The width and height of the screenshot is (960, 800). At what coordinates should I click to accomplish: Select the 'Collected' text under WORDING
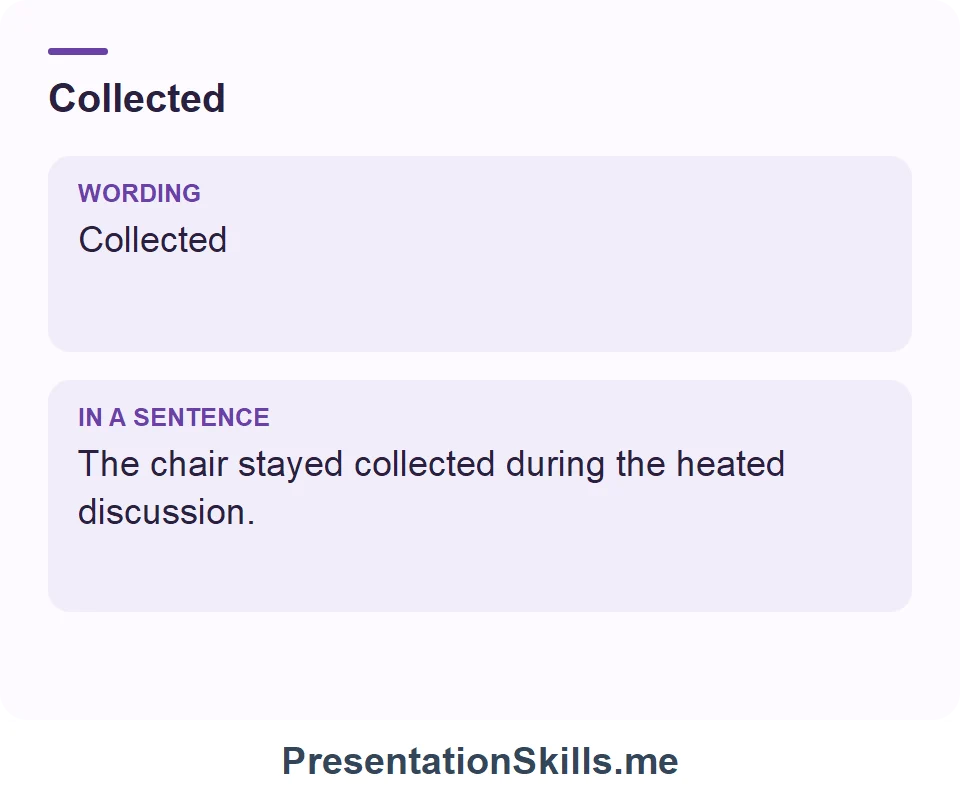tap(152, 239)
